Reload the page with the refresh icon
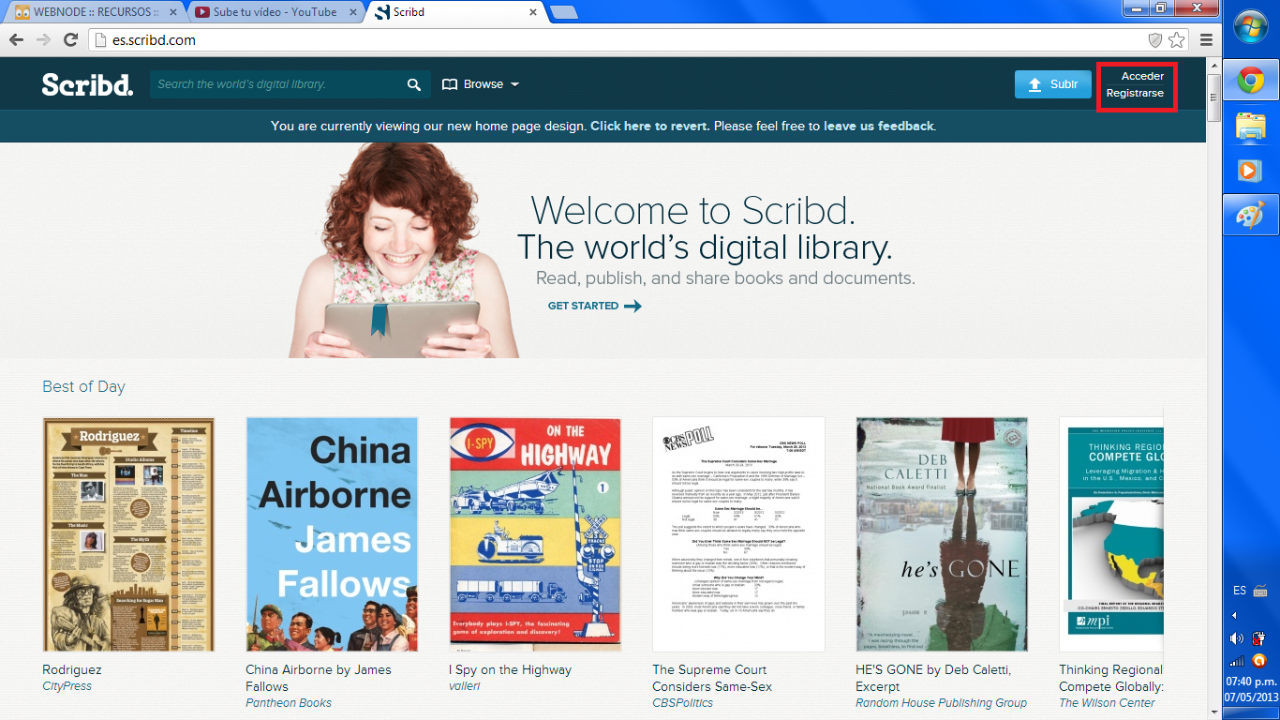 pyautogui.click(x=70, y=40)
